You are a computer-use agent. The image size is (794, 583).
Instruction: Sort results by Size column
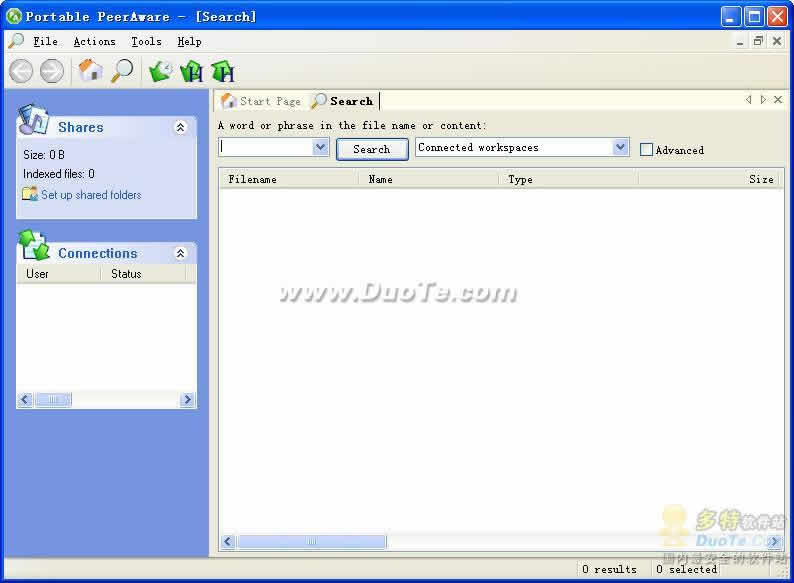[x=709, y=179]
